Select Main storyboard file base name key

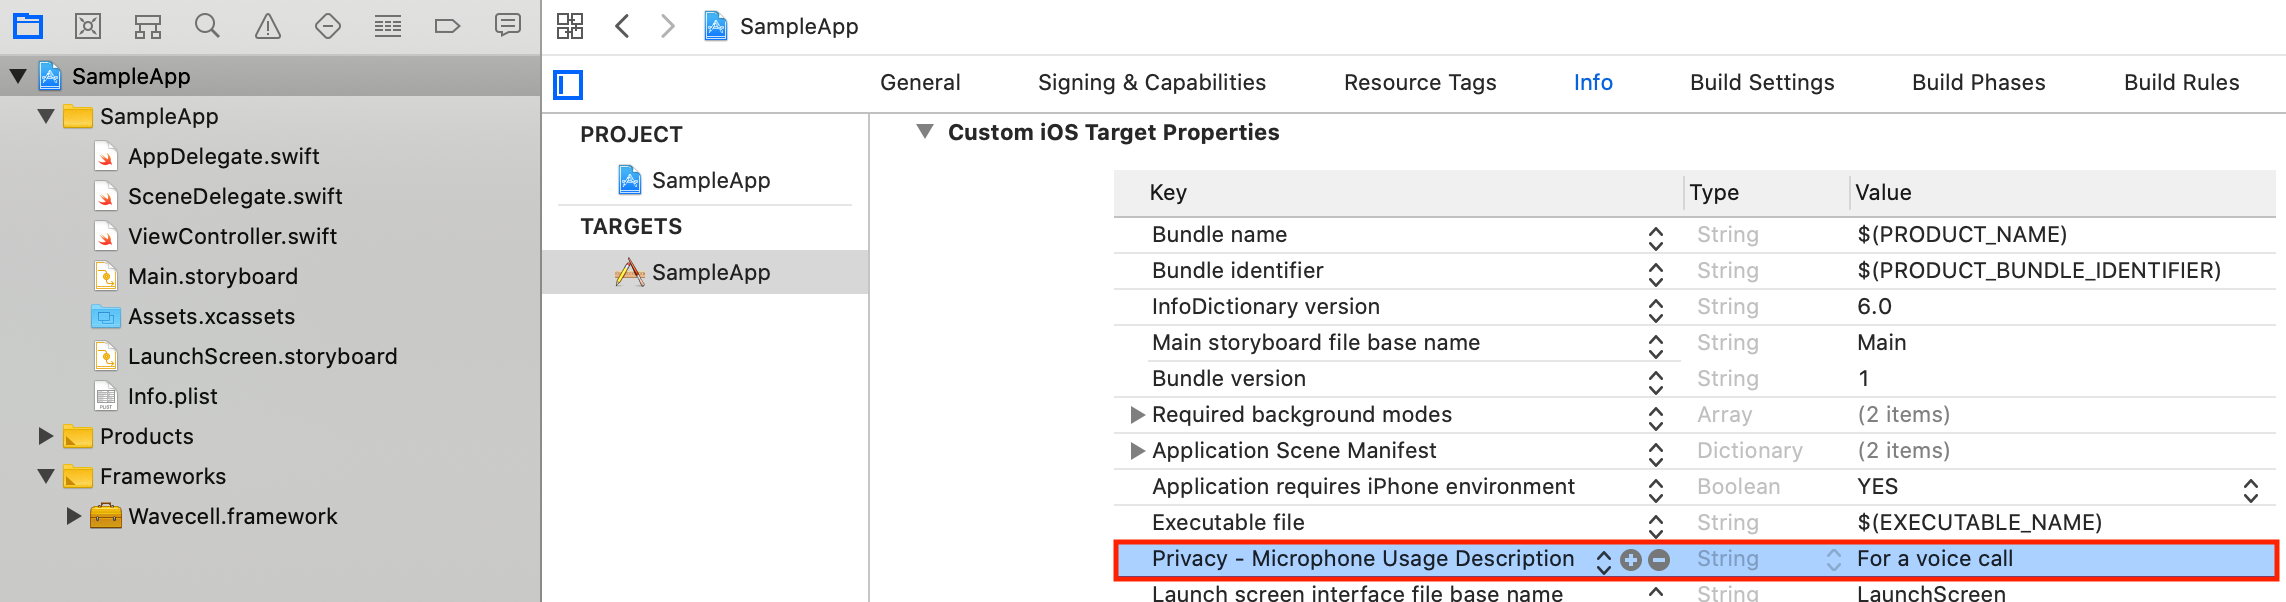click(1316, 342)
